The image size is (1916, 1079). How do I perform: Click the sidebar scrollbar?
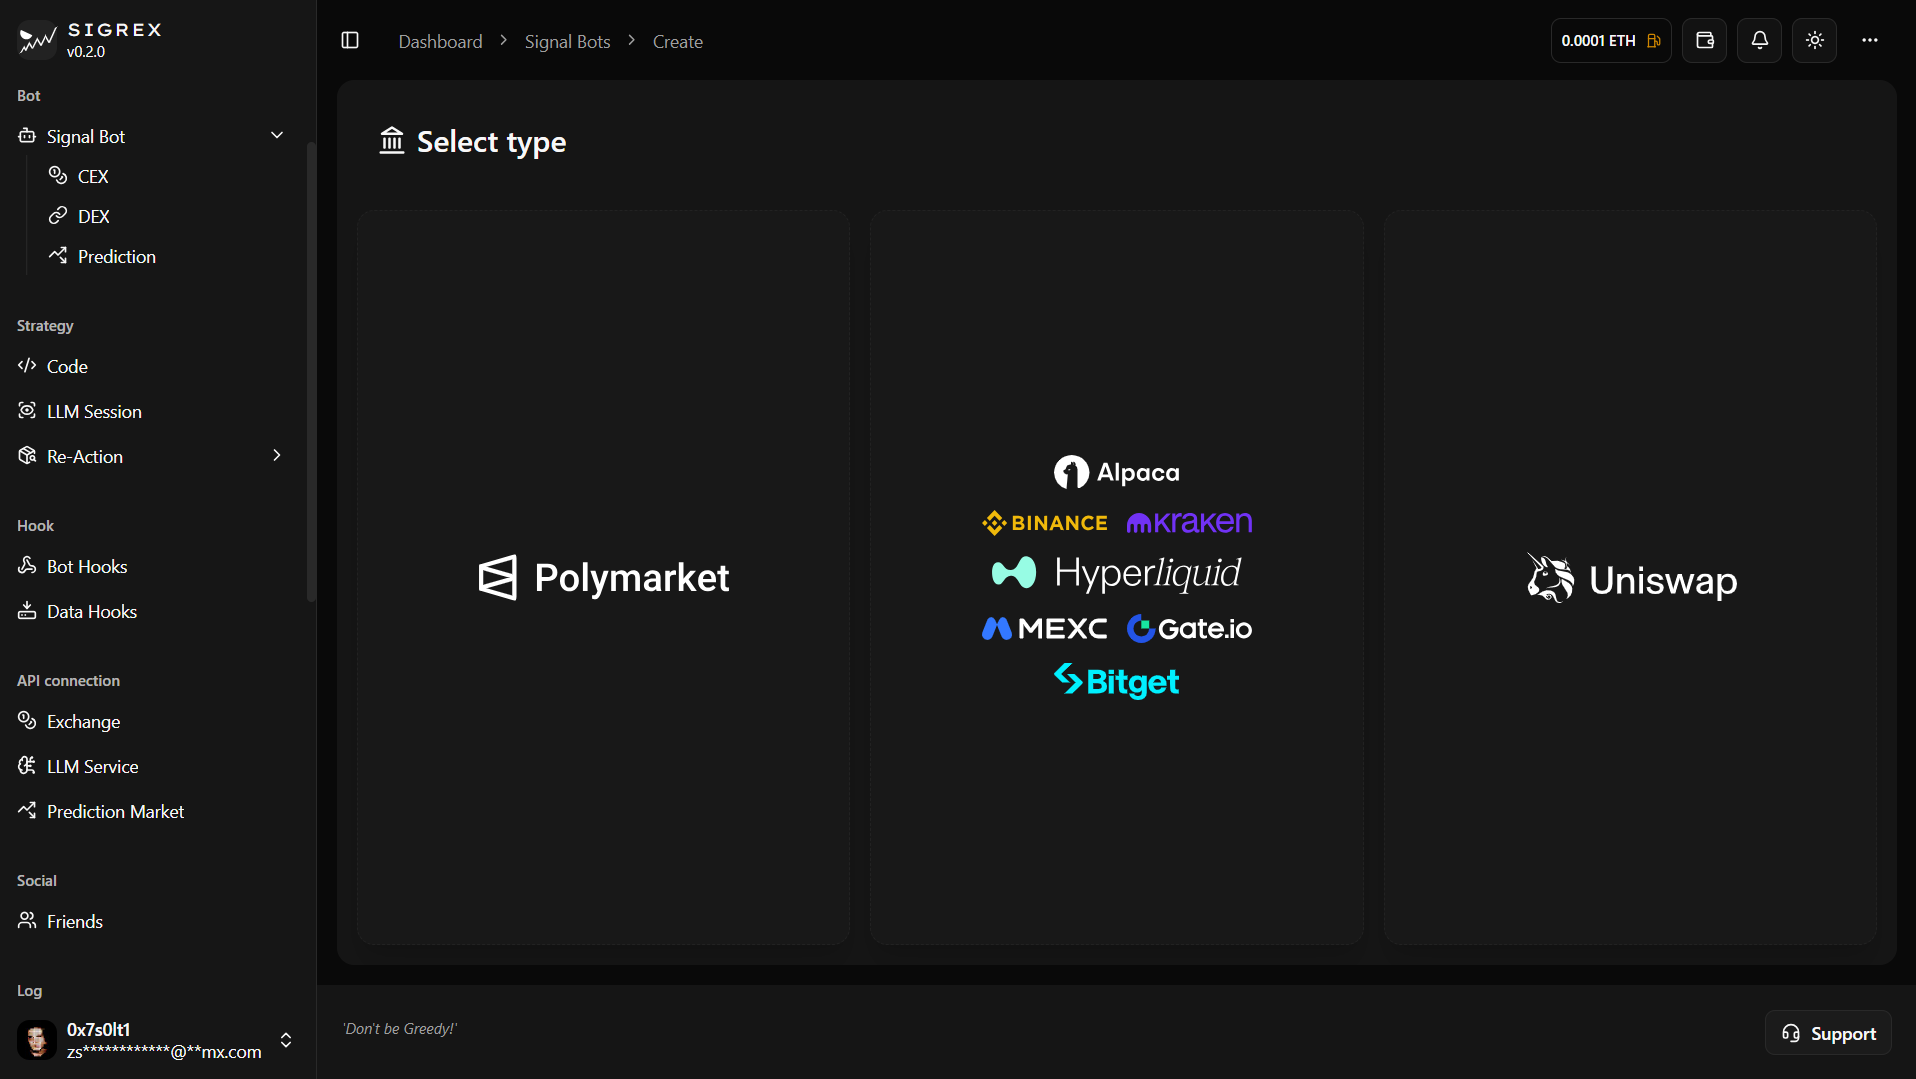311,370
